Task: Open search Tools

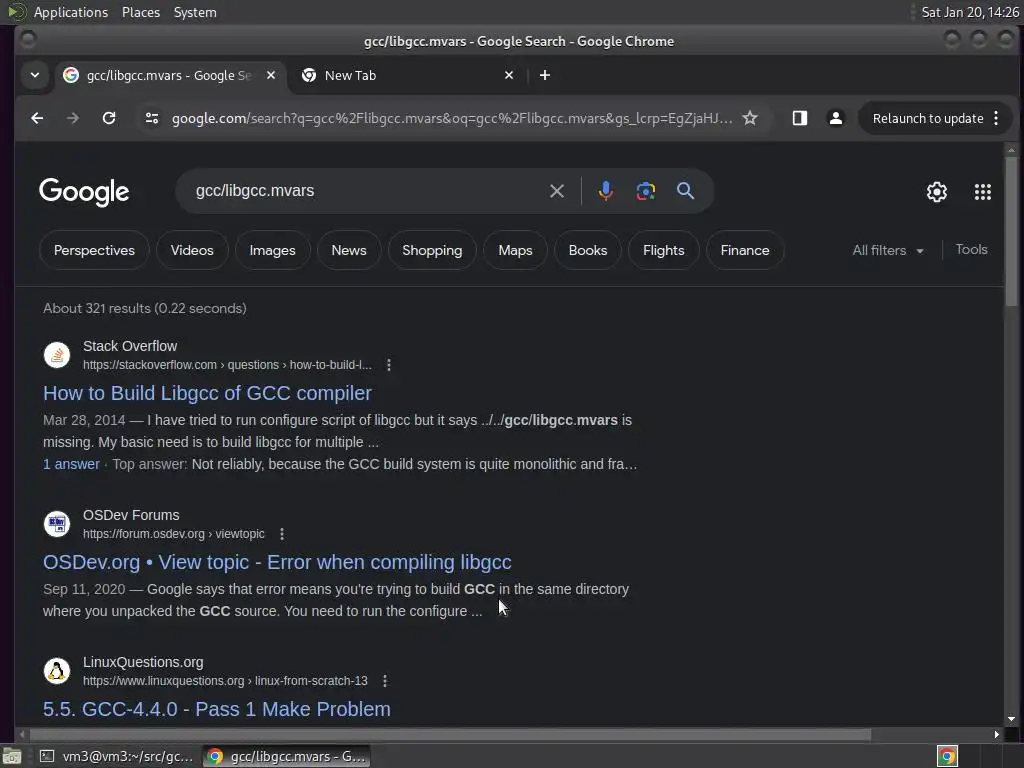Action: [x=971, y=249]
